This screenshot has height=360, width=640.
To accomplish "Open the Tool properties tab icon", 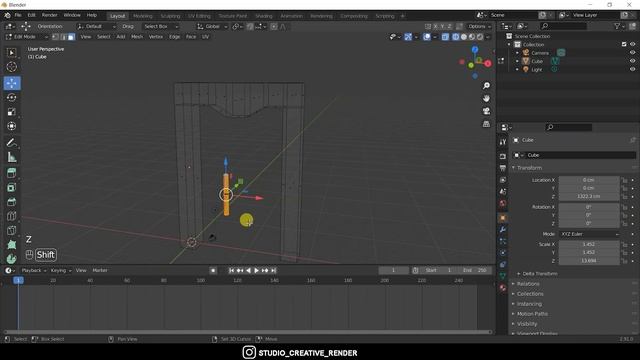I will (503, 142).
